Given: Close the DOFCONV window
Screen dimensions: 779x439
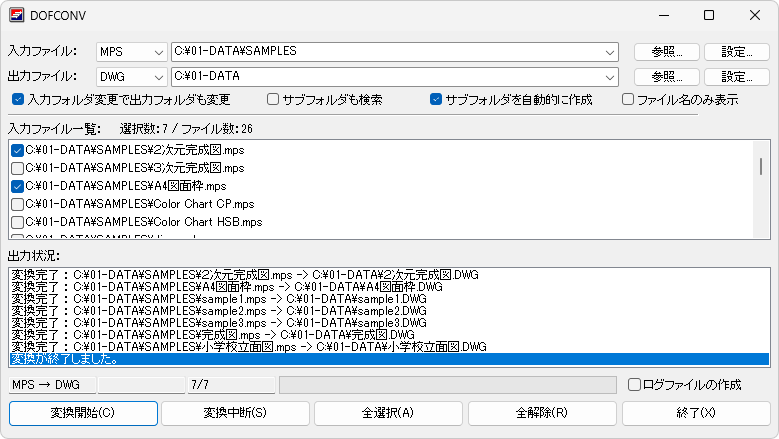Looking at the screenshot, I should tap(755, 15).
